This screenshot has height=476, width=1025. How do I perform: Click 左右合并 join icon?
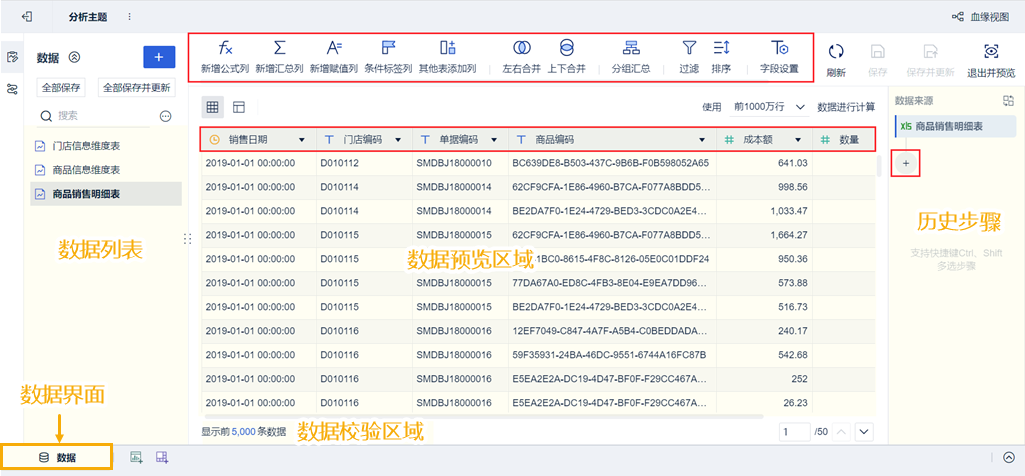click(522, 48)
